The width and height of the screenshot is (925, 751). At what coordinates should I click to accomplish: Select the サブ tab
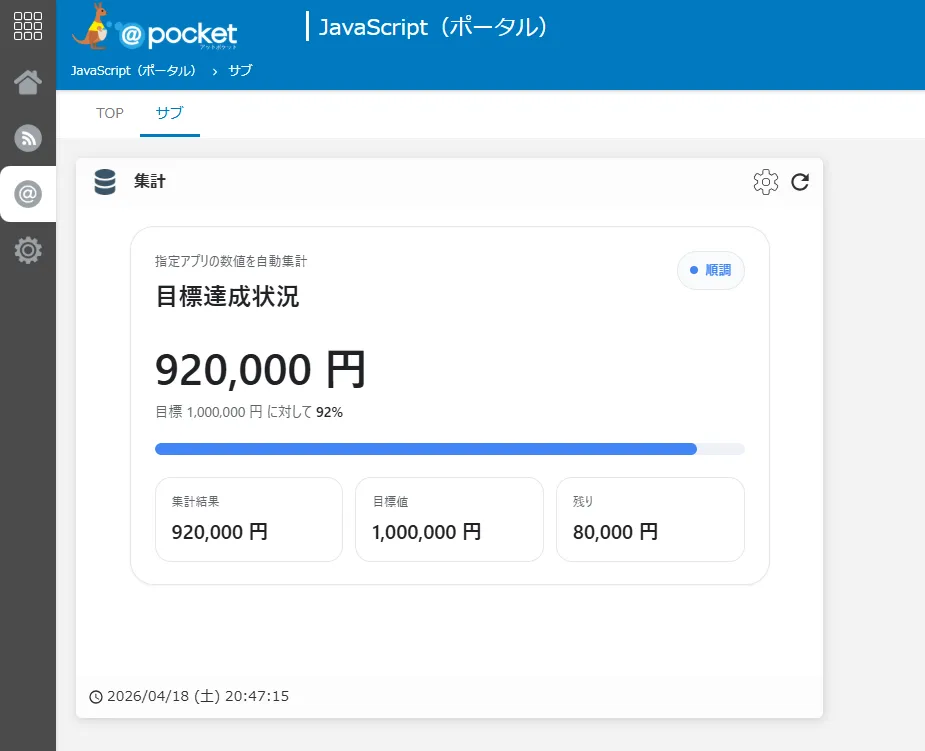coord(170,113)
